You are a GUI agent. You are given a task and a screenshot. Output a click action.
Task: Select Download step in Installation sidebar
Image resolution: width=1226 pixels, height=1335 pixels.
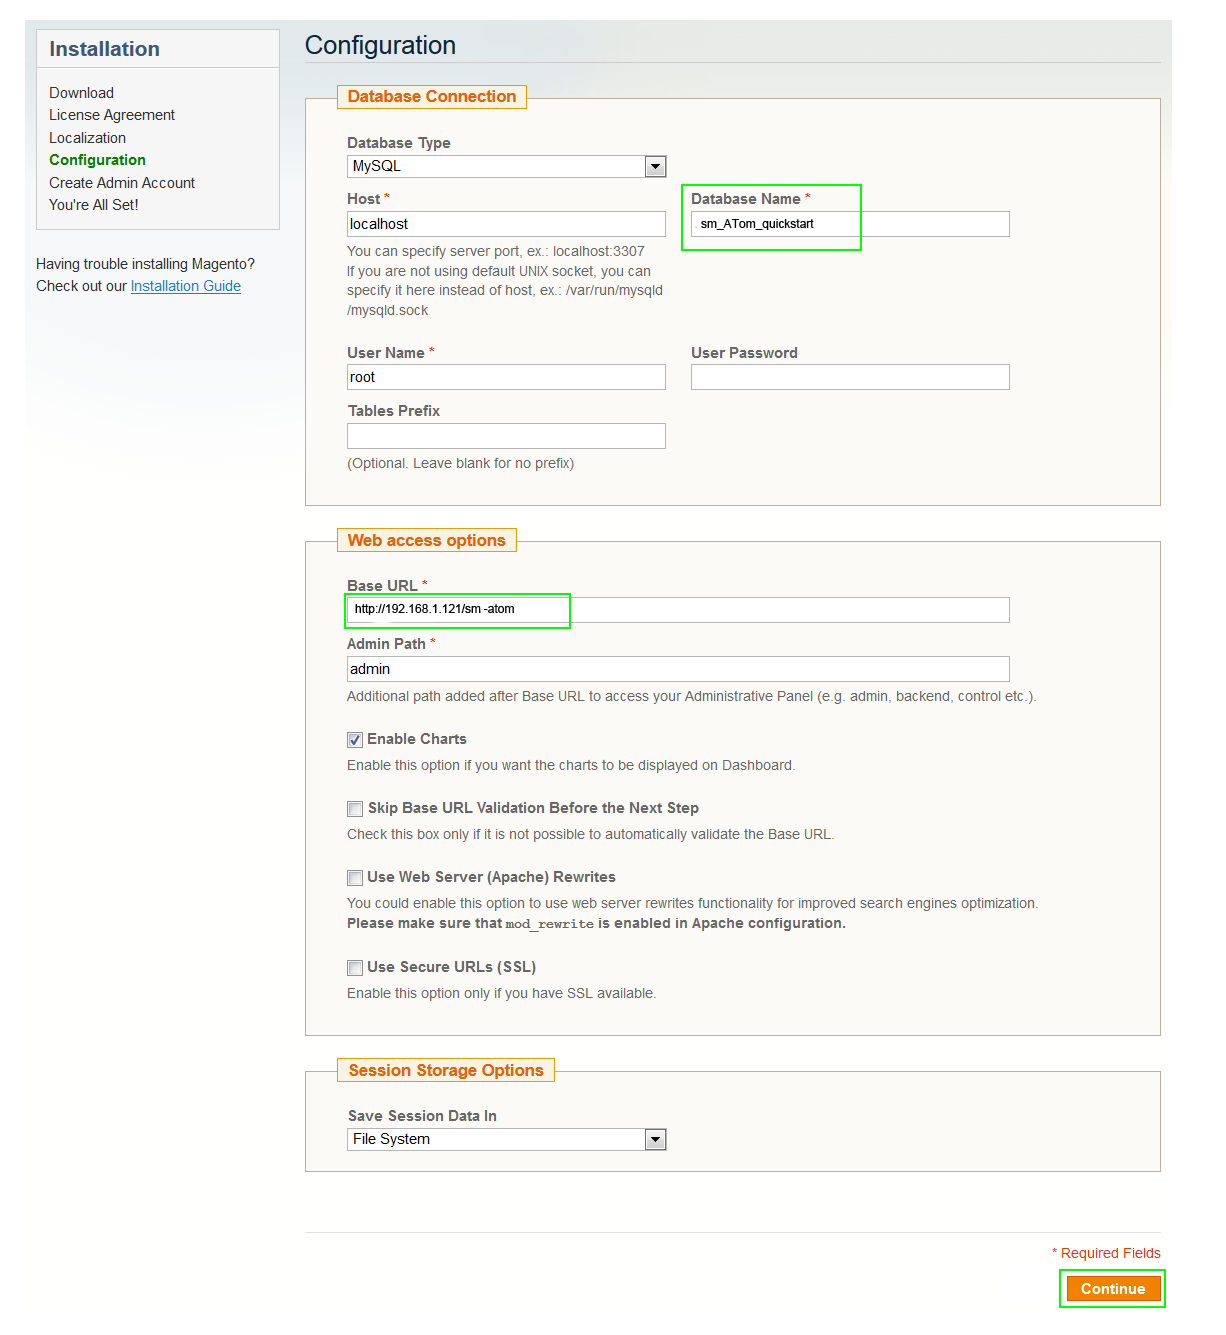pyautogui.click(x=81, y=93)
